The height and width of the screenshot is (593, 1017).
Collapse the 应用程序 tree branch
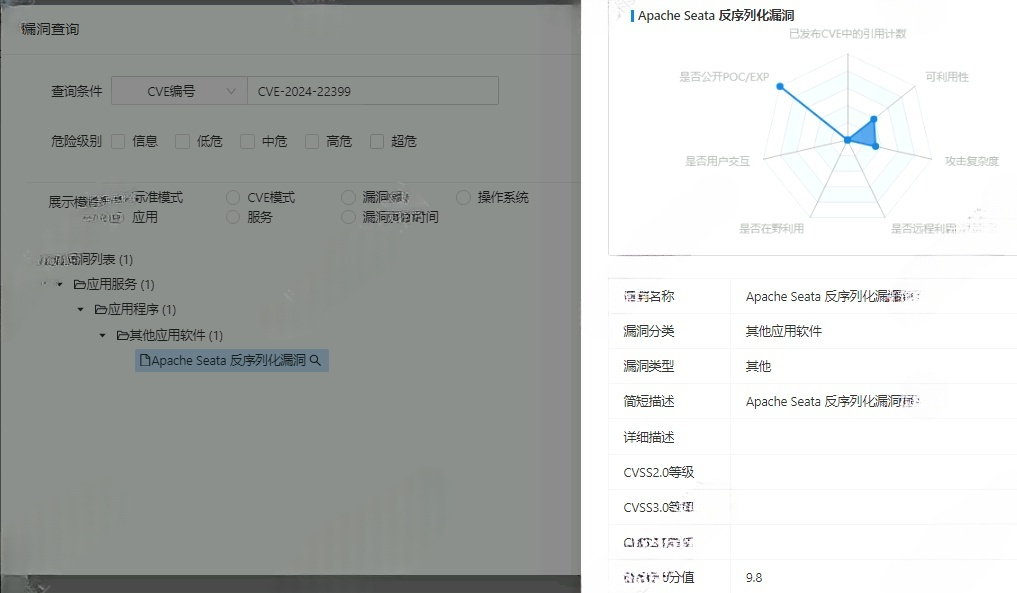click(82, 309)
